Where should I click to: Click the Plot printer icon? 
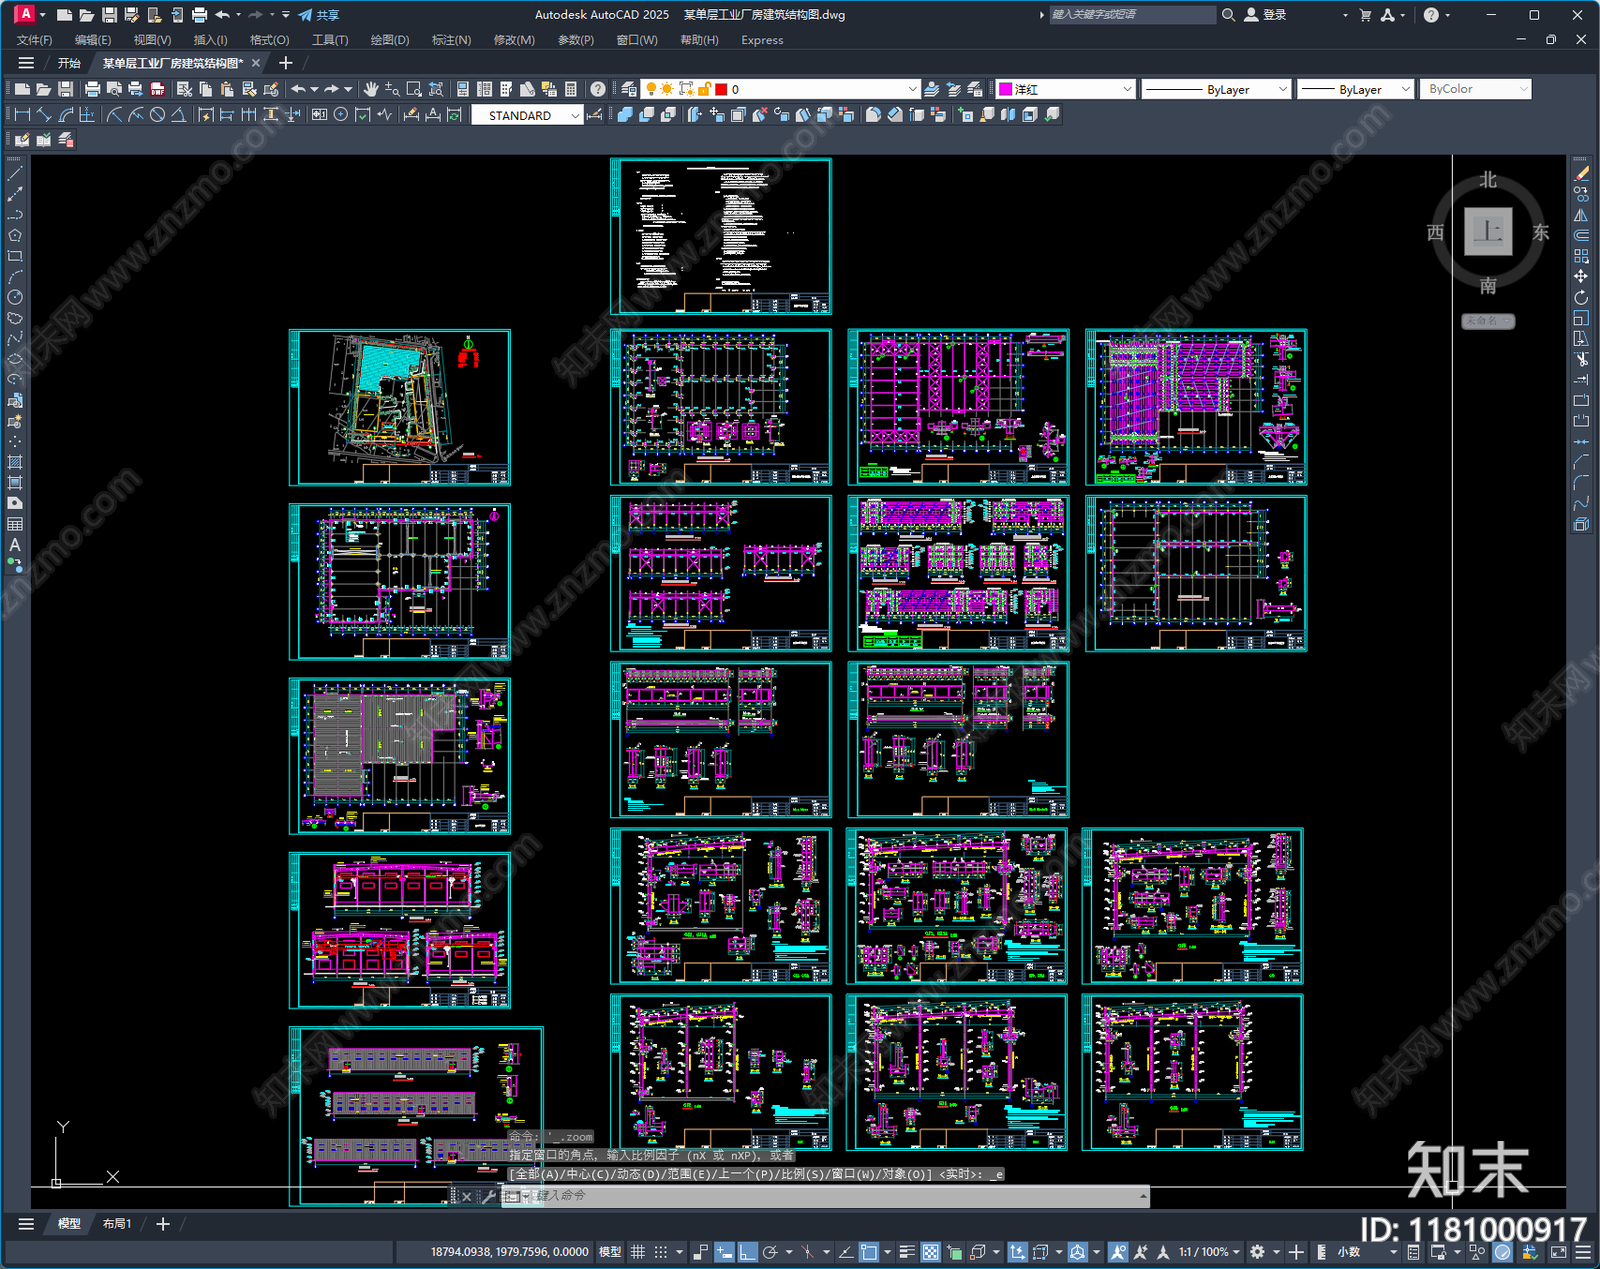(92, 89)
